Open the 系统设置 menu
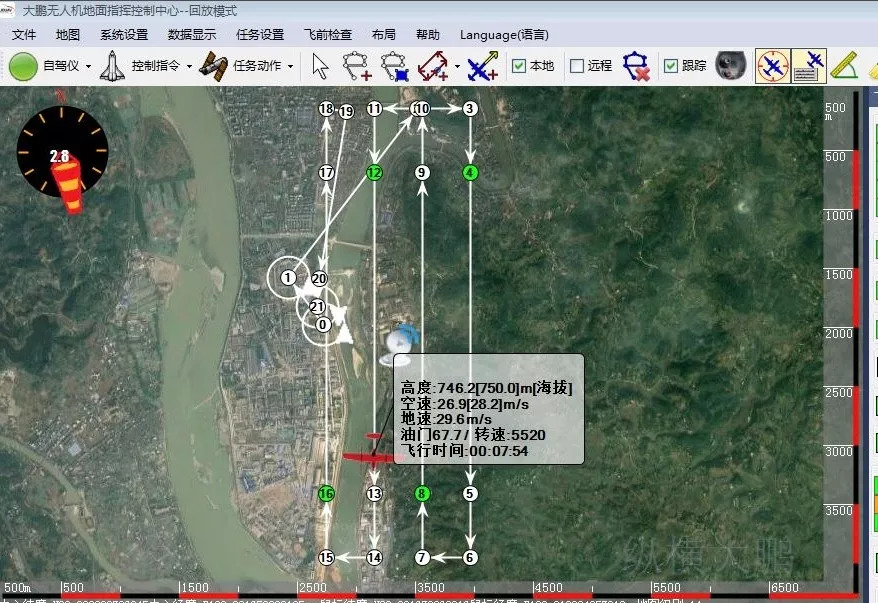This screenshot has height=603, width=878. click(x=124, y=34)
